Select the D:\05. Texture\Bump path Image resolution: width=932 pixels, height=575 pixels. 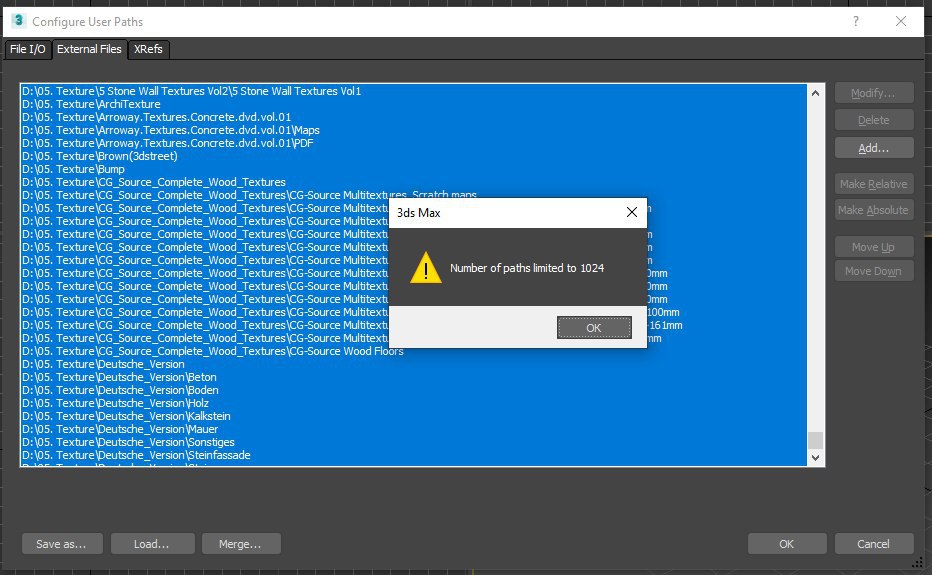click(413, 169)
